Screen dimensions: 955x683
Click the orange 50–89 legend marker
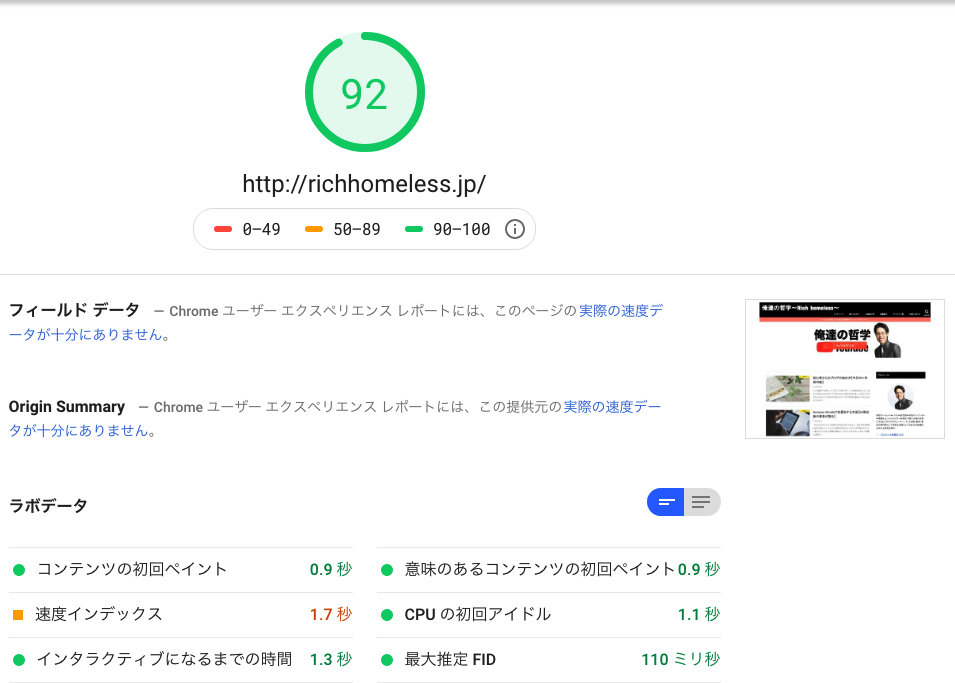tap(313, 229)
